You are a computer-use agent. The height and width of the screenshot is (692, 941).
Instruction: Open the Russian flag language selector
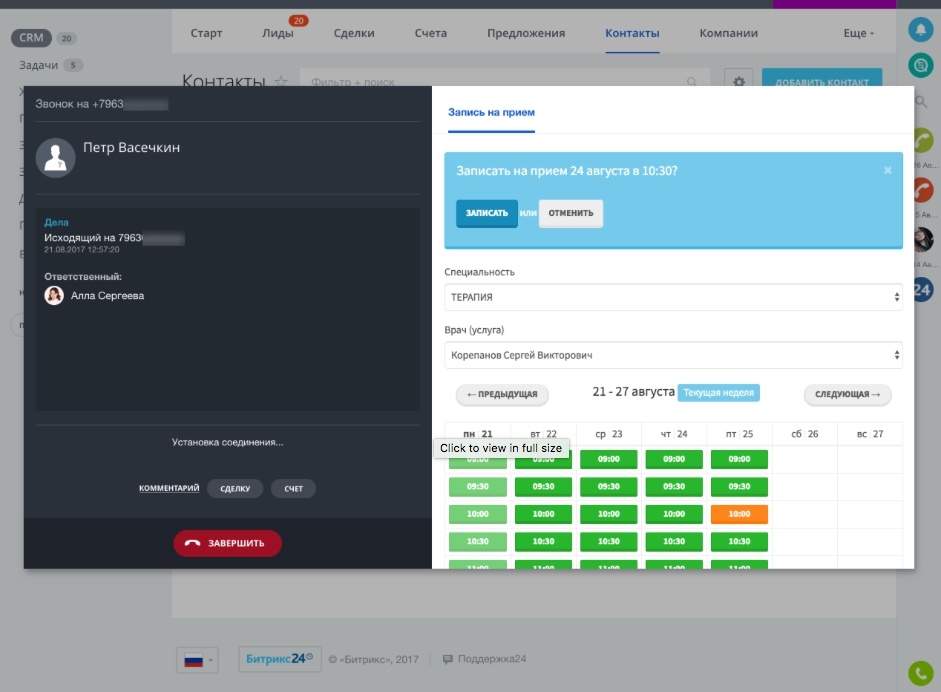[x=197, y=660]
